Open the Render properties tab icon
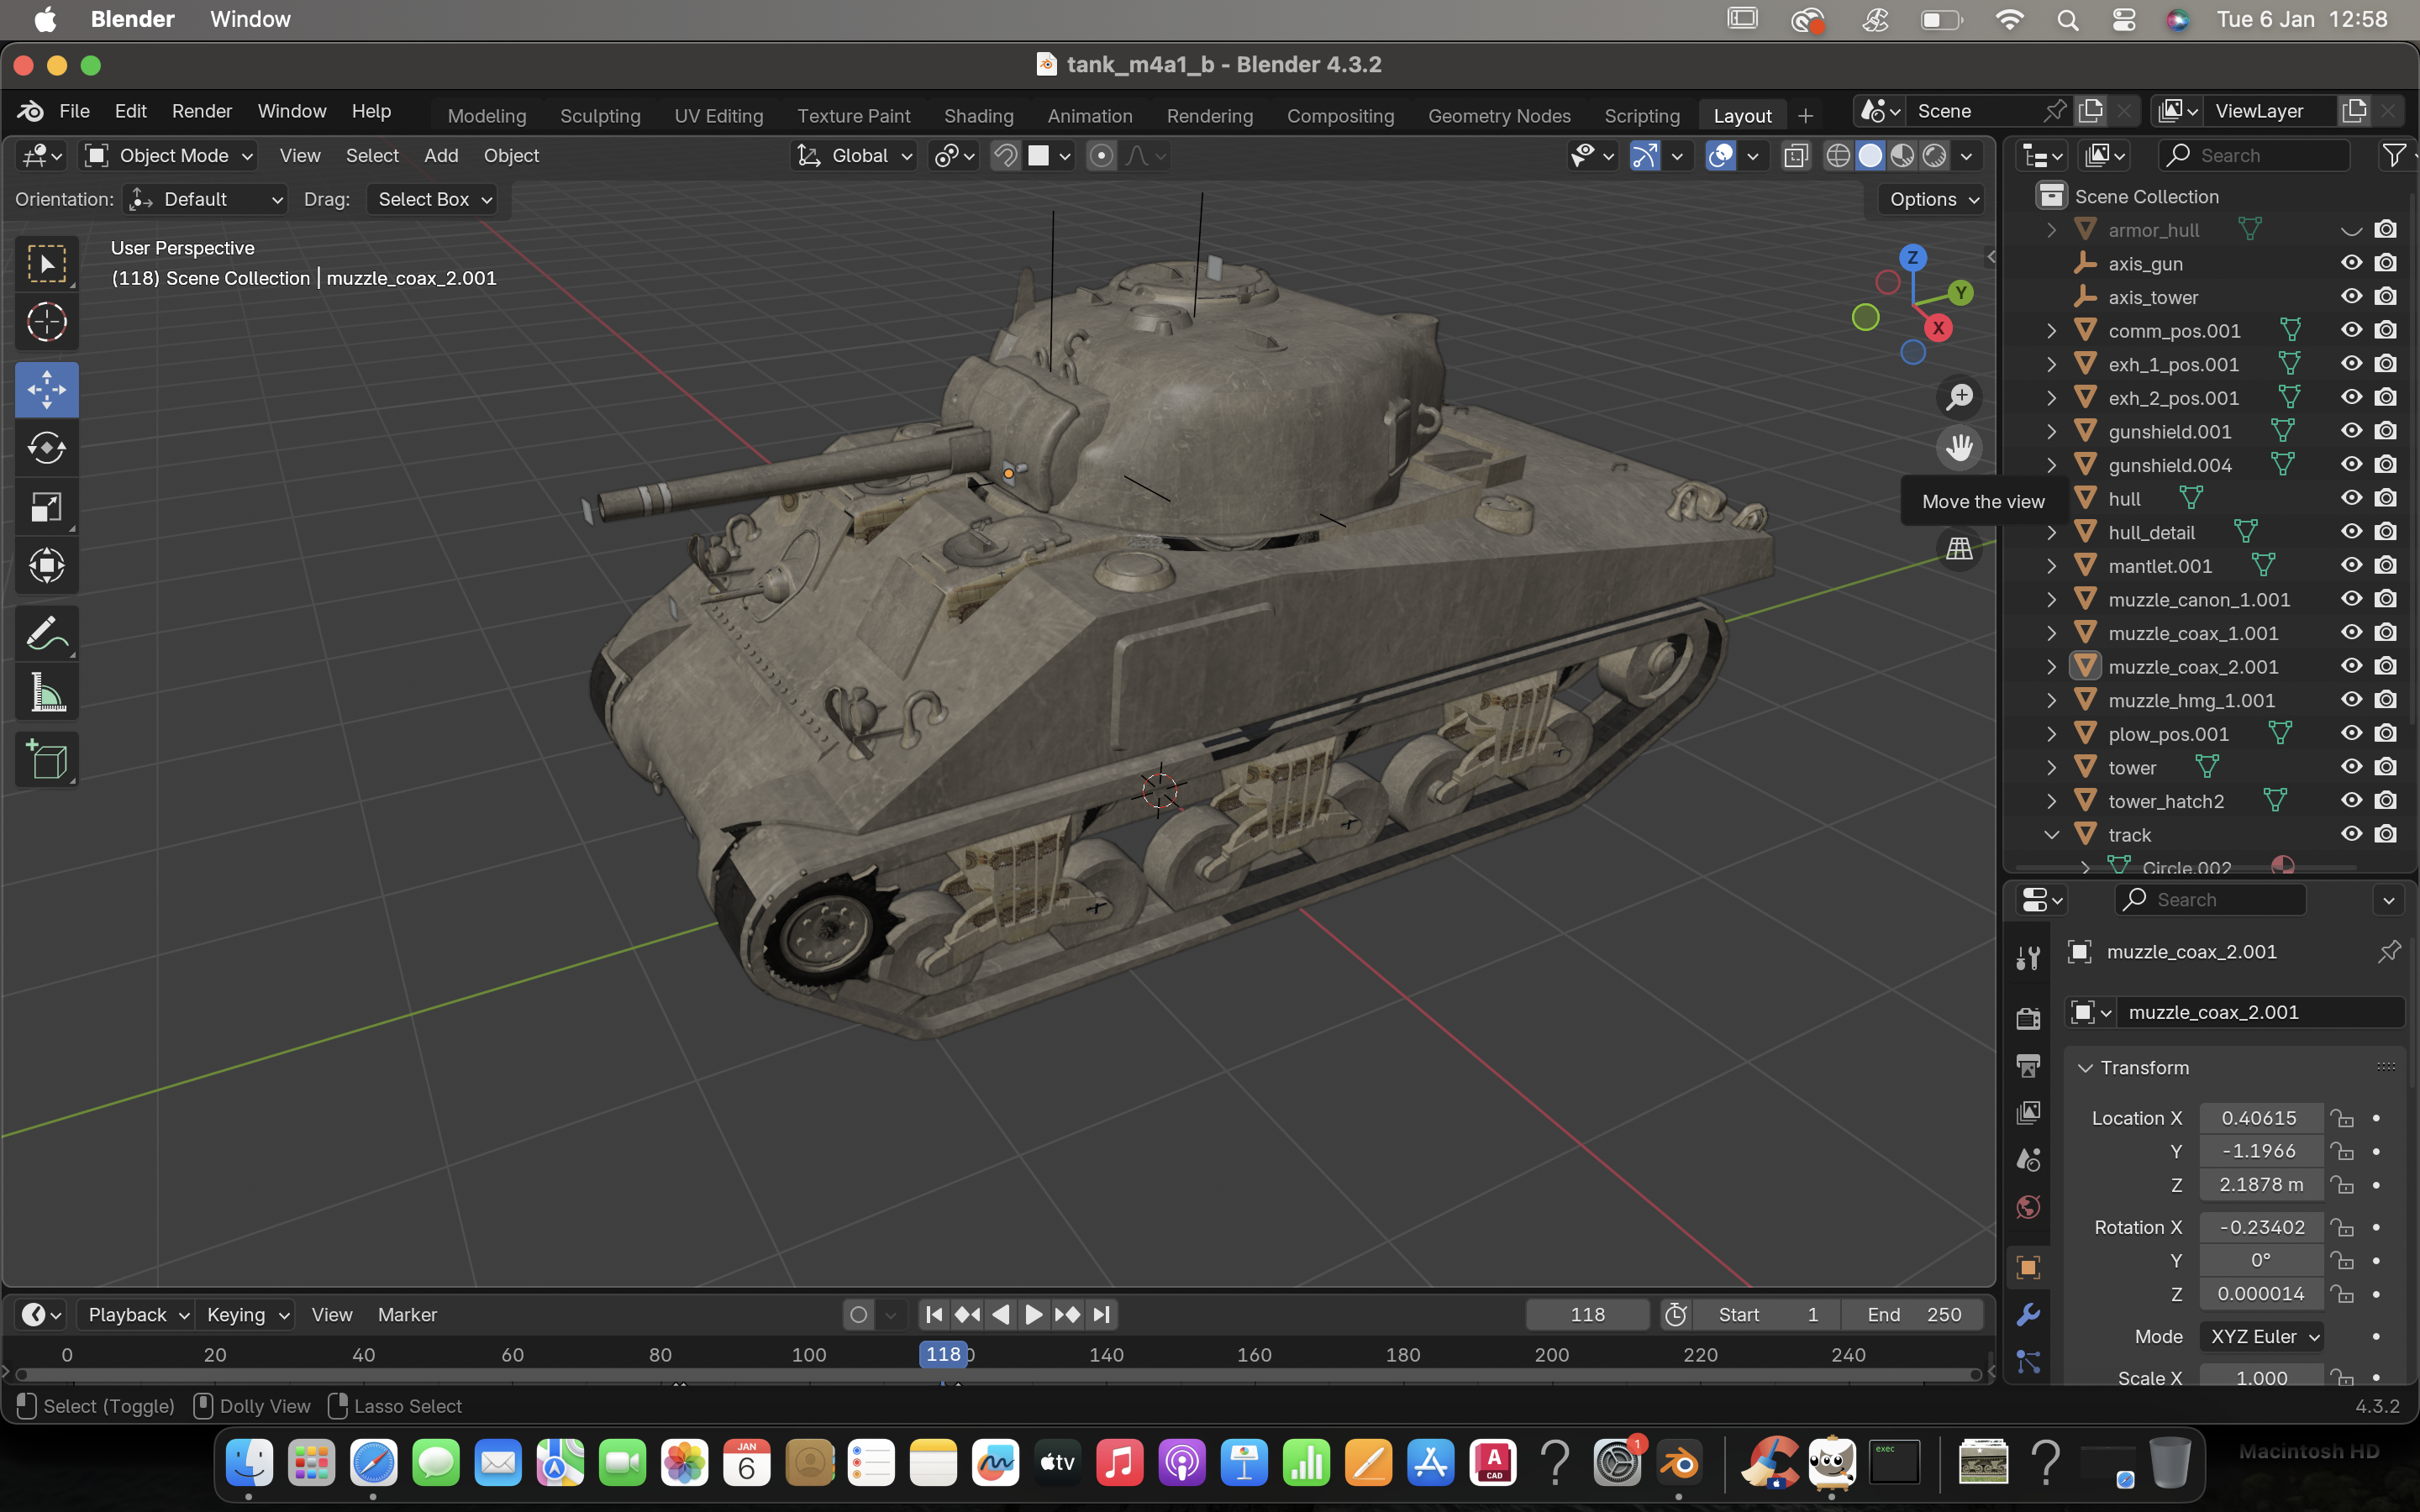The height and width of the screenshot is (1512, 2420). (x=2028, y=1018)
